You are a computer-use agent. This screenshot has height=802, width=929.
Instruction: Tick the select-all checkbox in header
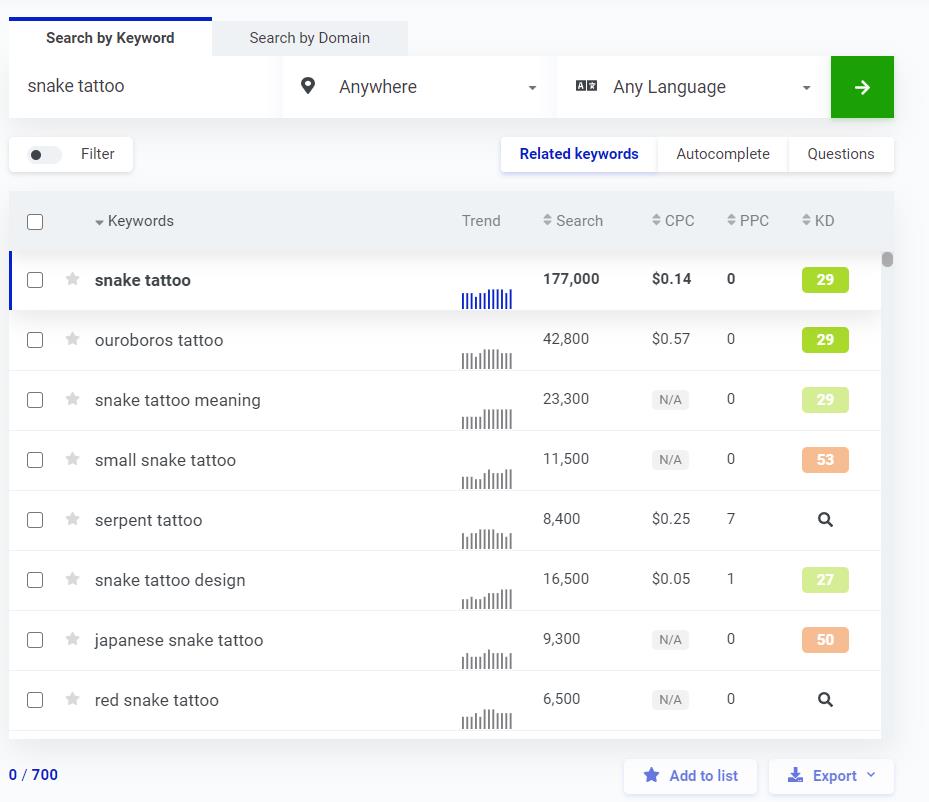pos(35,222)
